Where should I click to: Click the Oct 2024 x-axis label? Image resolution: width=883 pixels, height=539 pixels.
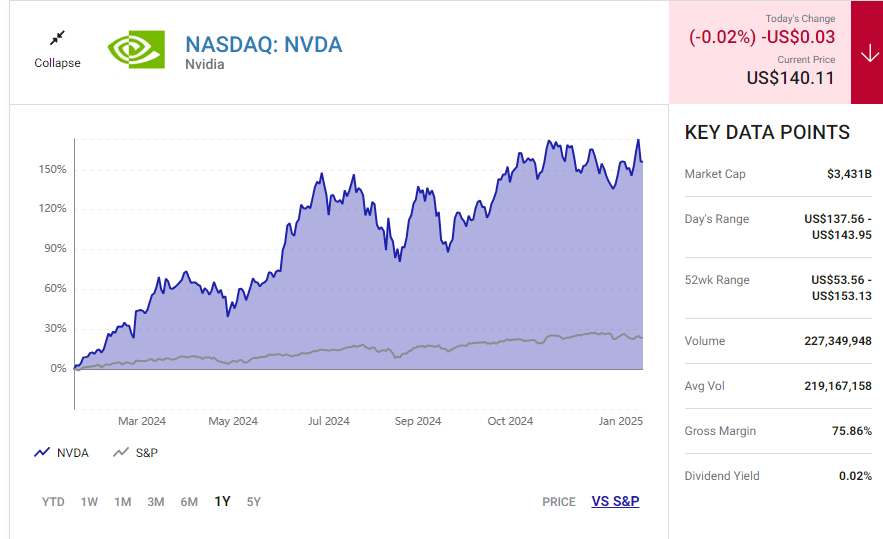[510, 421]
